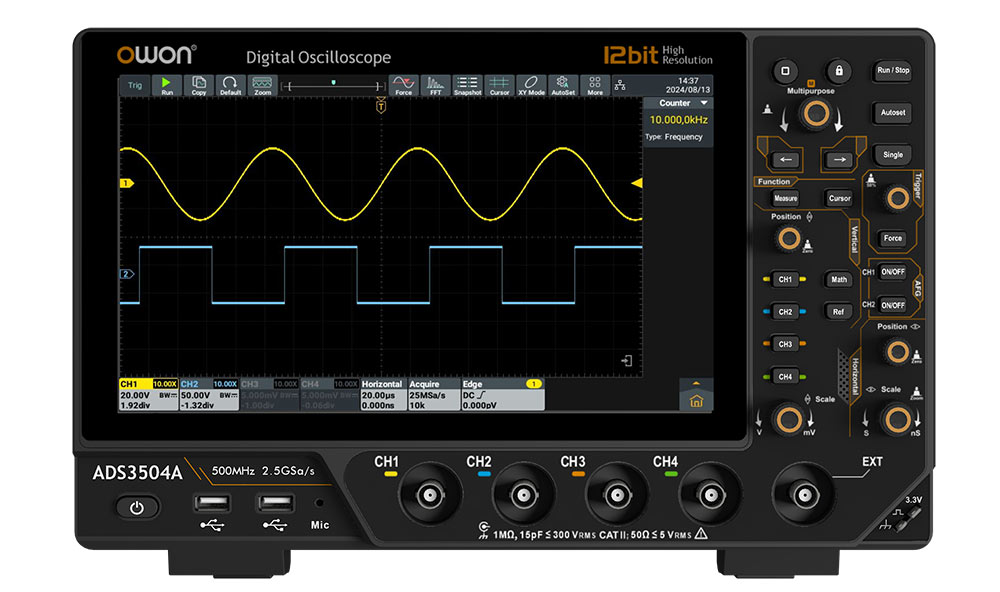Click the Measure function button
The height and width of the screenshot is (592, 1000).
tap(786, 198)
